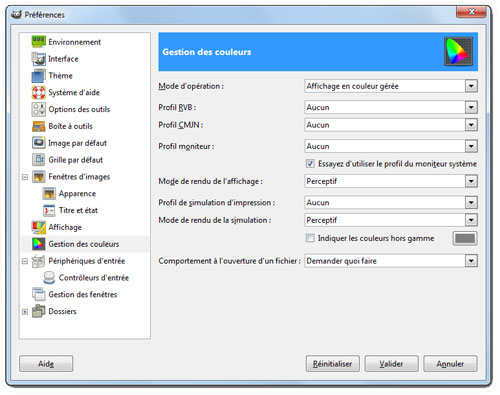Select the Image par défaut icon

click(x=39, y=143)
